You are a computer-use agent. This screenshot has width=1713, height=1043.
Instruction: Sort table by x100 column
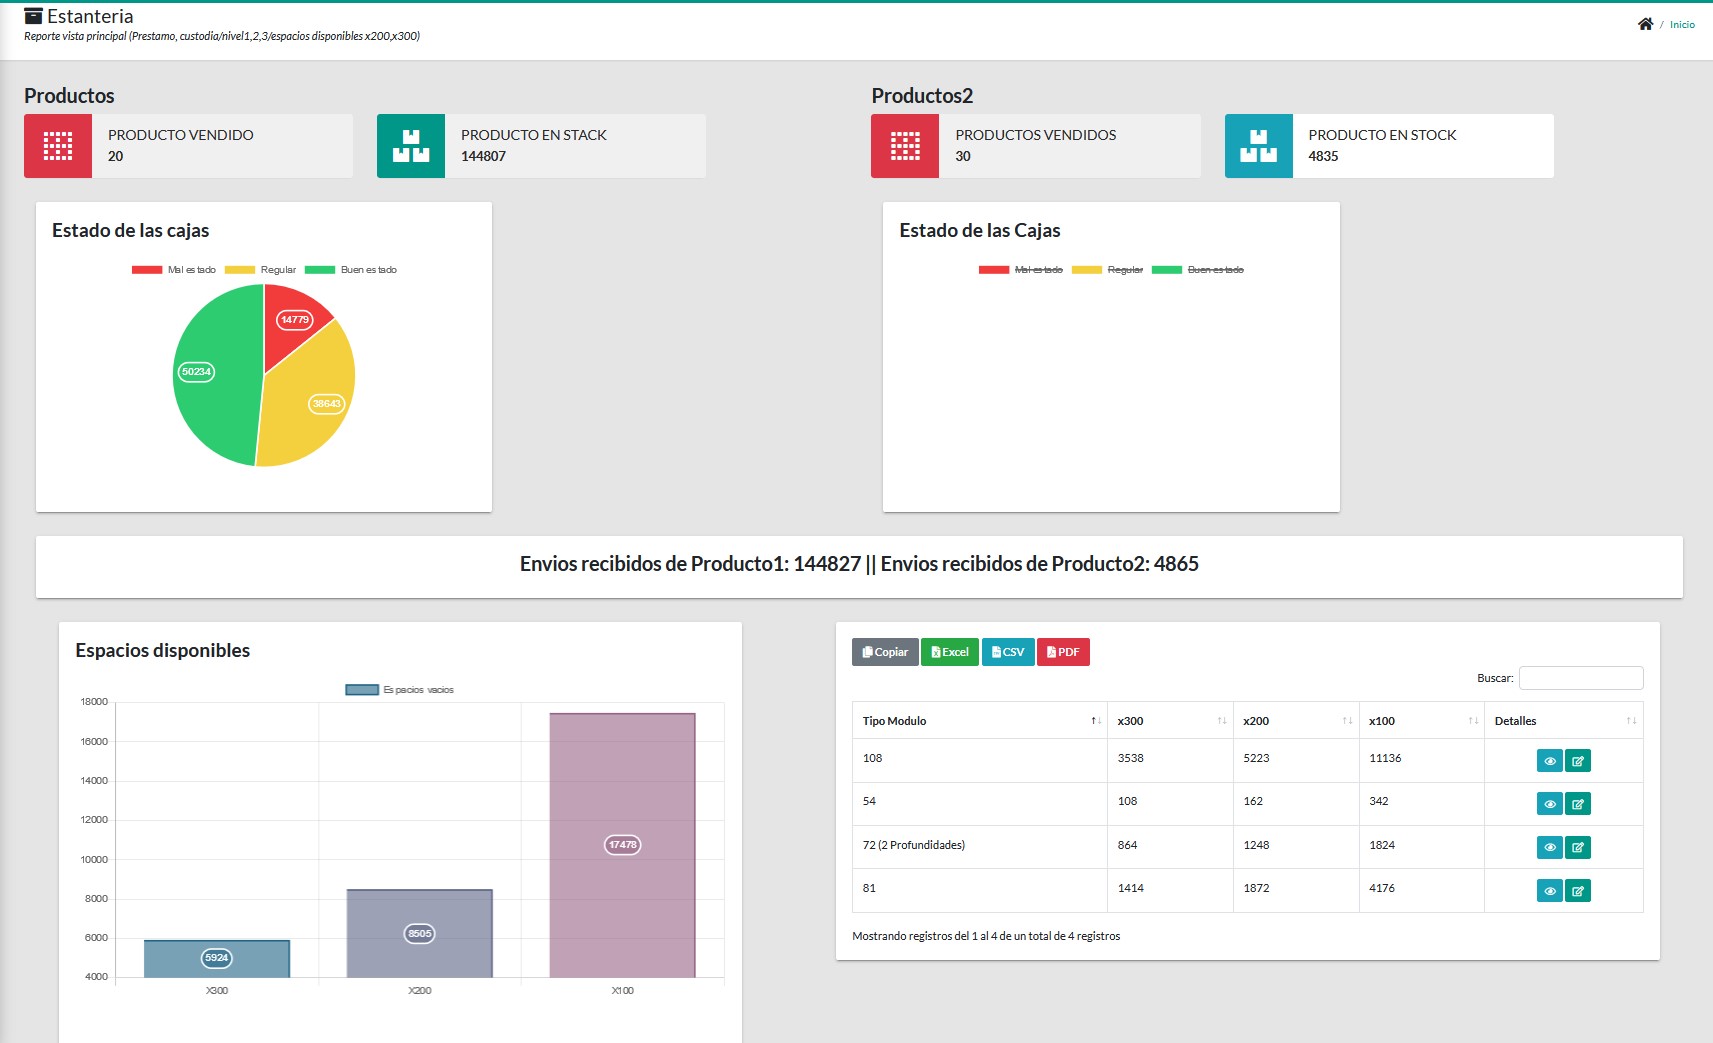(1422, 721)
